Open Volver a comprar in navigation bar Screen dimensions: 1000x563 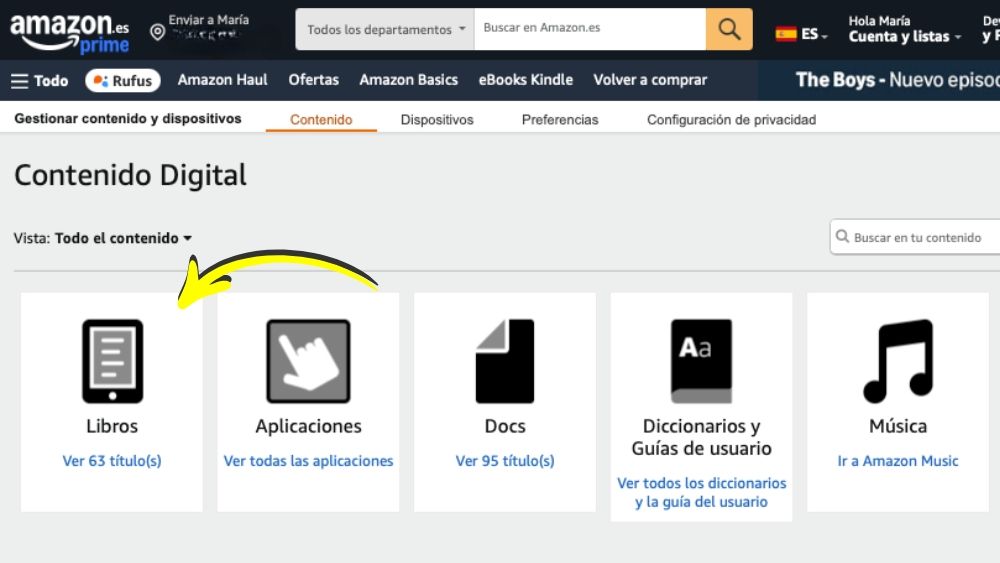650,80
